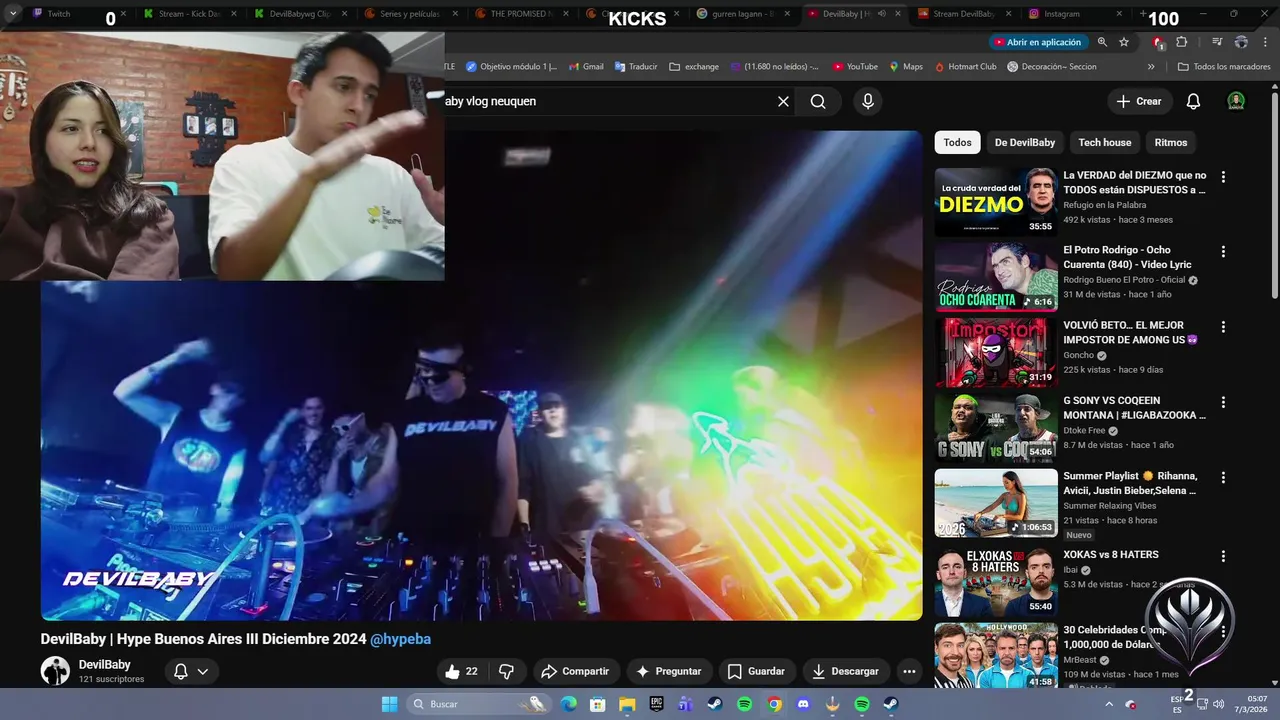
Task: Launch Microsoft Edge from the taskbar
Action: click(x=568, y=704)
